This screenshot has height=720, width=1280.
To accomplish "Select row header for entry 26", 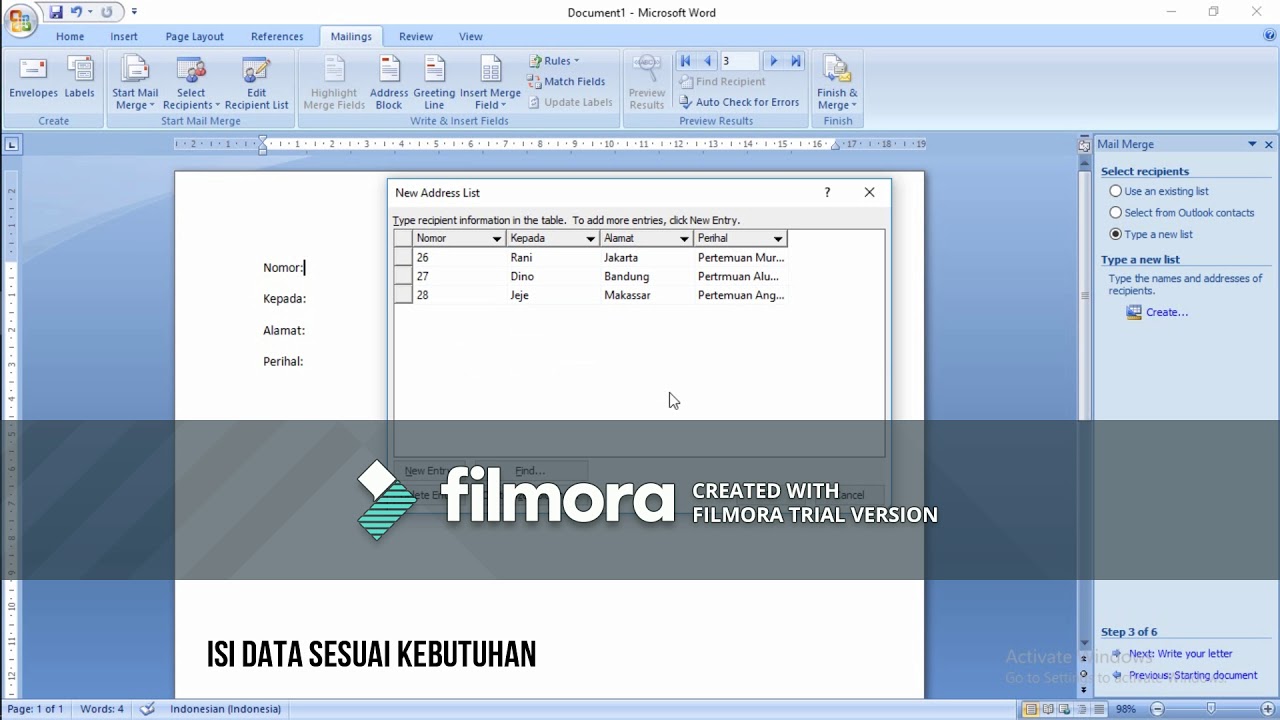I will click(403, 257).
